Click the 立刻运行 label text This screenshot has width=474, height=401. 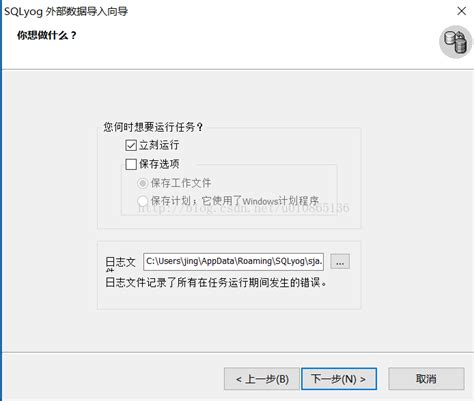[159, 145]
